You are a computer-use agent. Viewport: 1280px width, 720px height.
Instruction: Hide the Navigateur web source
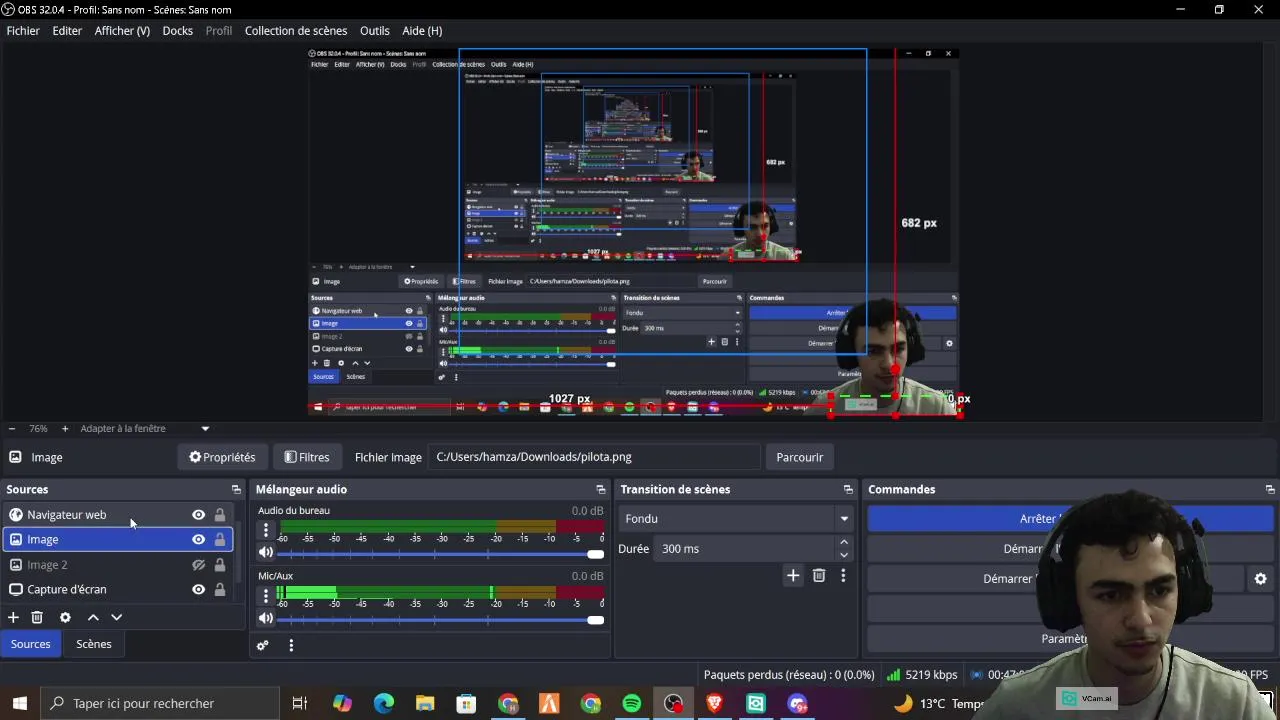198,515
